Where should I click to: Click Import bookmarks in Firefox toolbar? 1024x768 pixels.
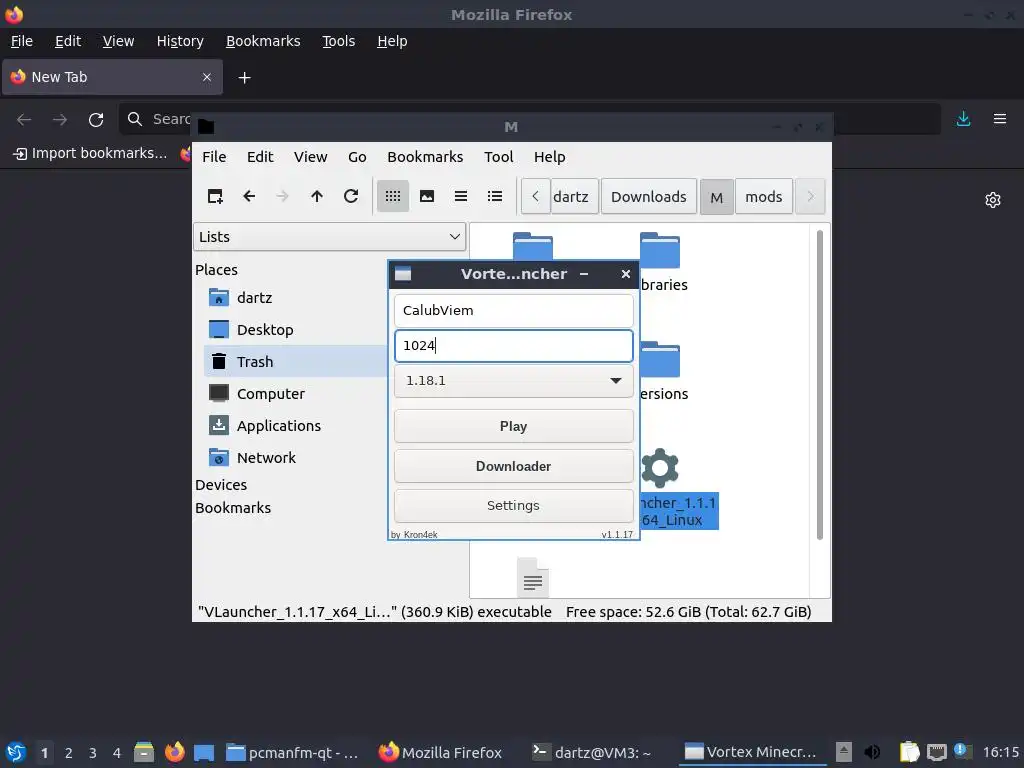90,153
